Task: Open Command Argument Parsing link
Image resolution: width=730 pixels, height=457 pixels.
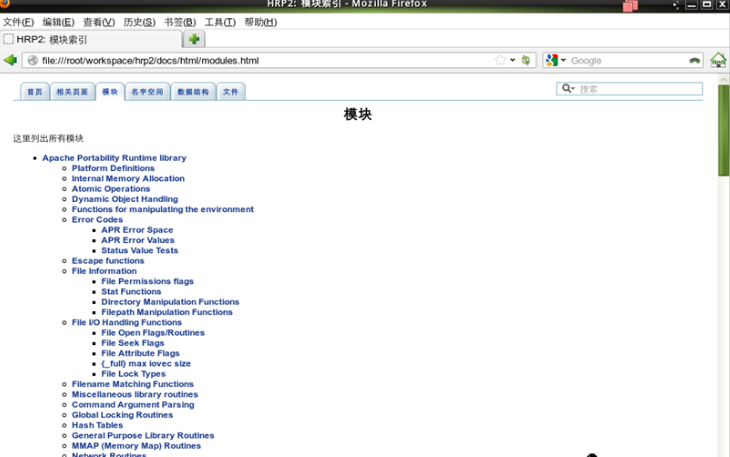Action: point(133,404)
